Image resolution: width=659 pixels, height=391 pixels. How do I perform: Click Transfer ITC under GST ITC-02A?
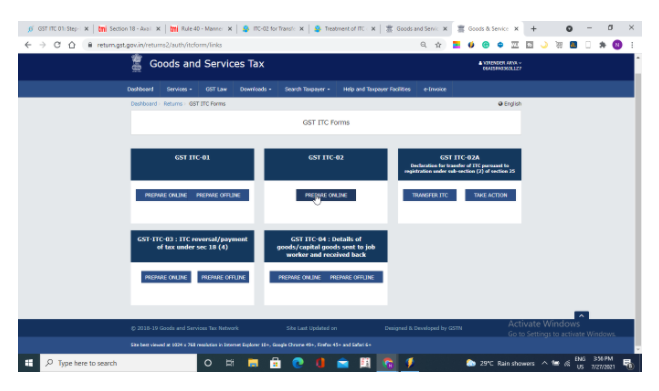point(430,195)
